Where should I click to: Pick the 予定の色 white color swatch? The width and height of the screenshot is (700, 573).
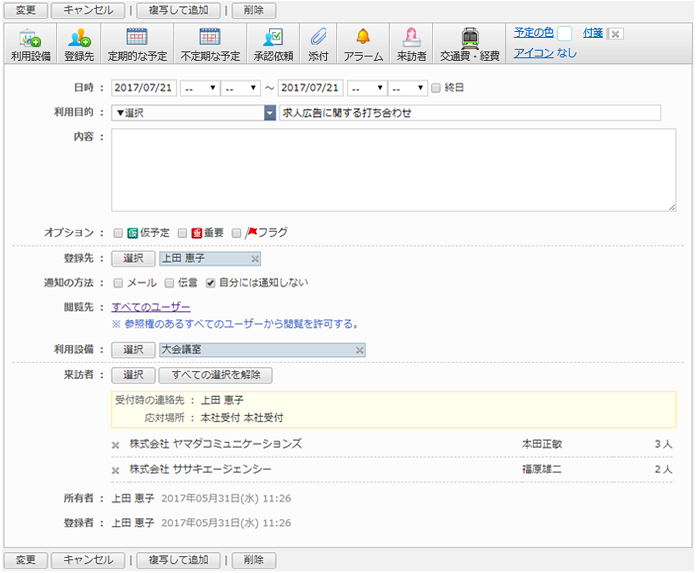(x=565, y=34)
